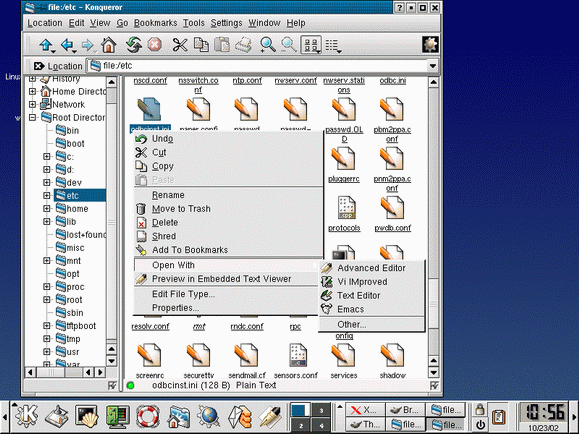Reload the view with the refresh icon
The height and width of the screenshot is (434, 579).
tap(134, 45)
